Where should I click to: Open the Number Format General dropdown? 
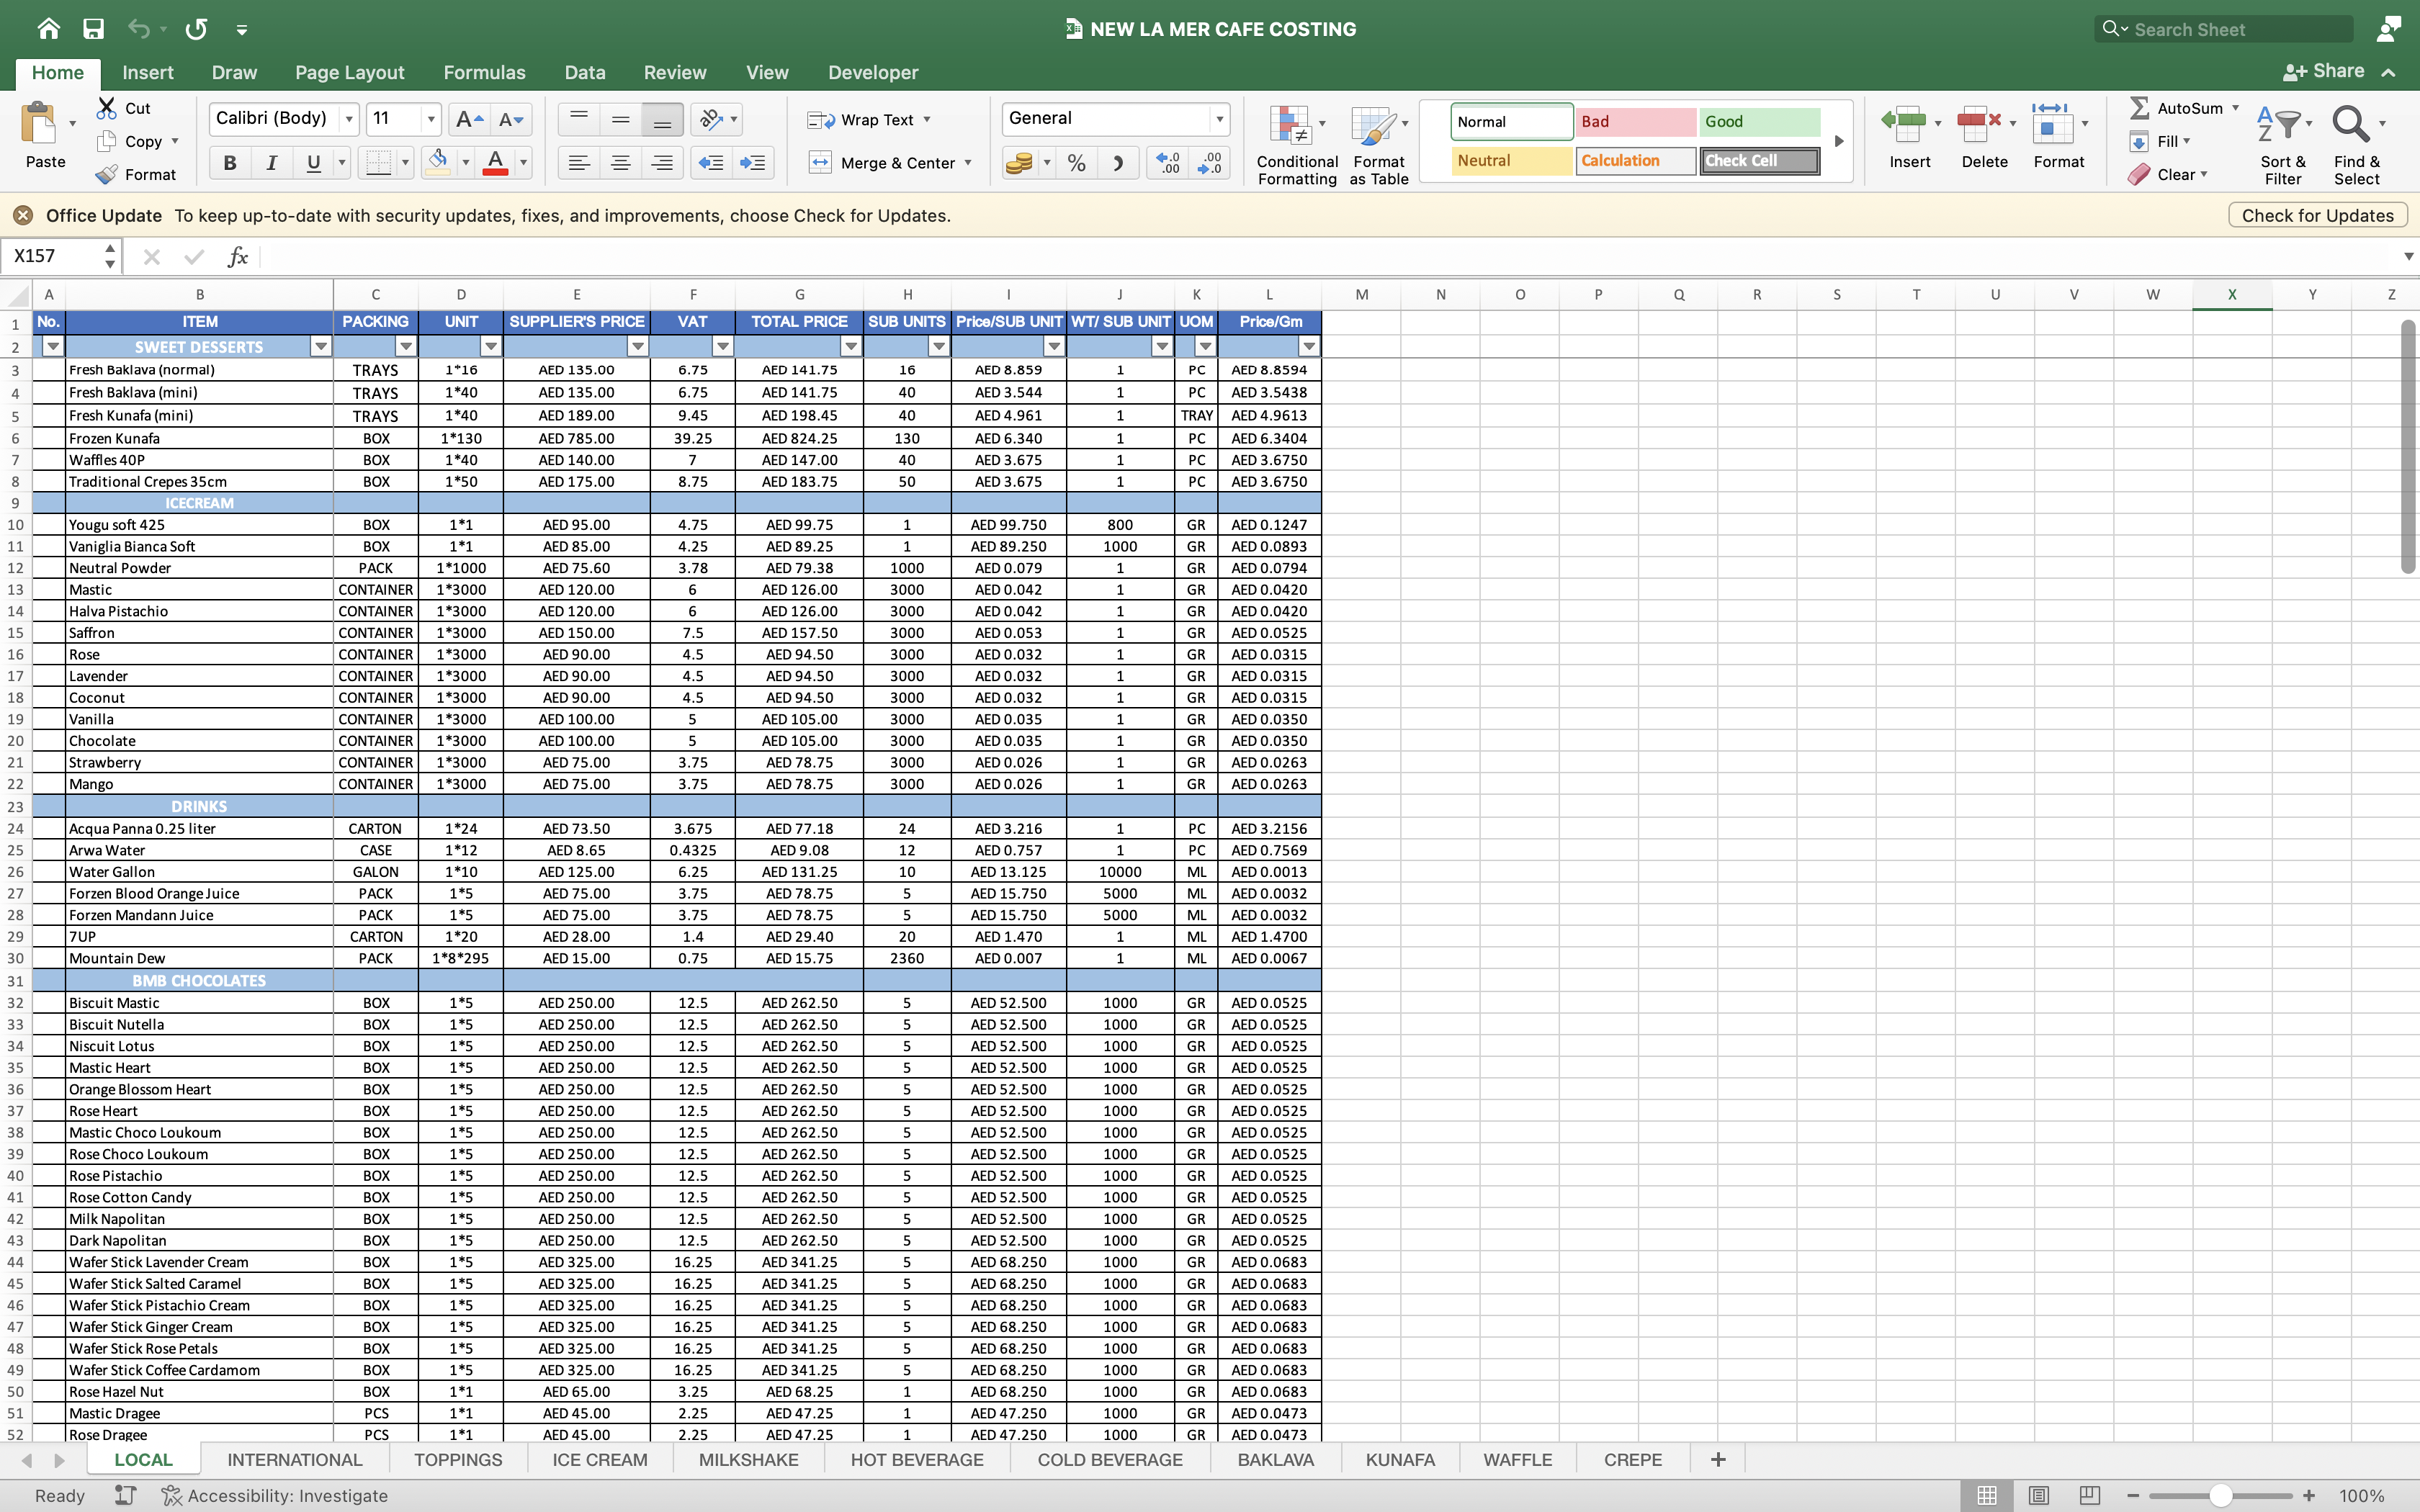click(x=1219, y=119)
